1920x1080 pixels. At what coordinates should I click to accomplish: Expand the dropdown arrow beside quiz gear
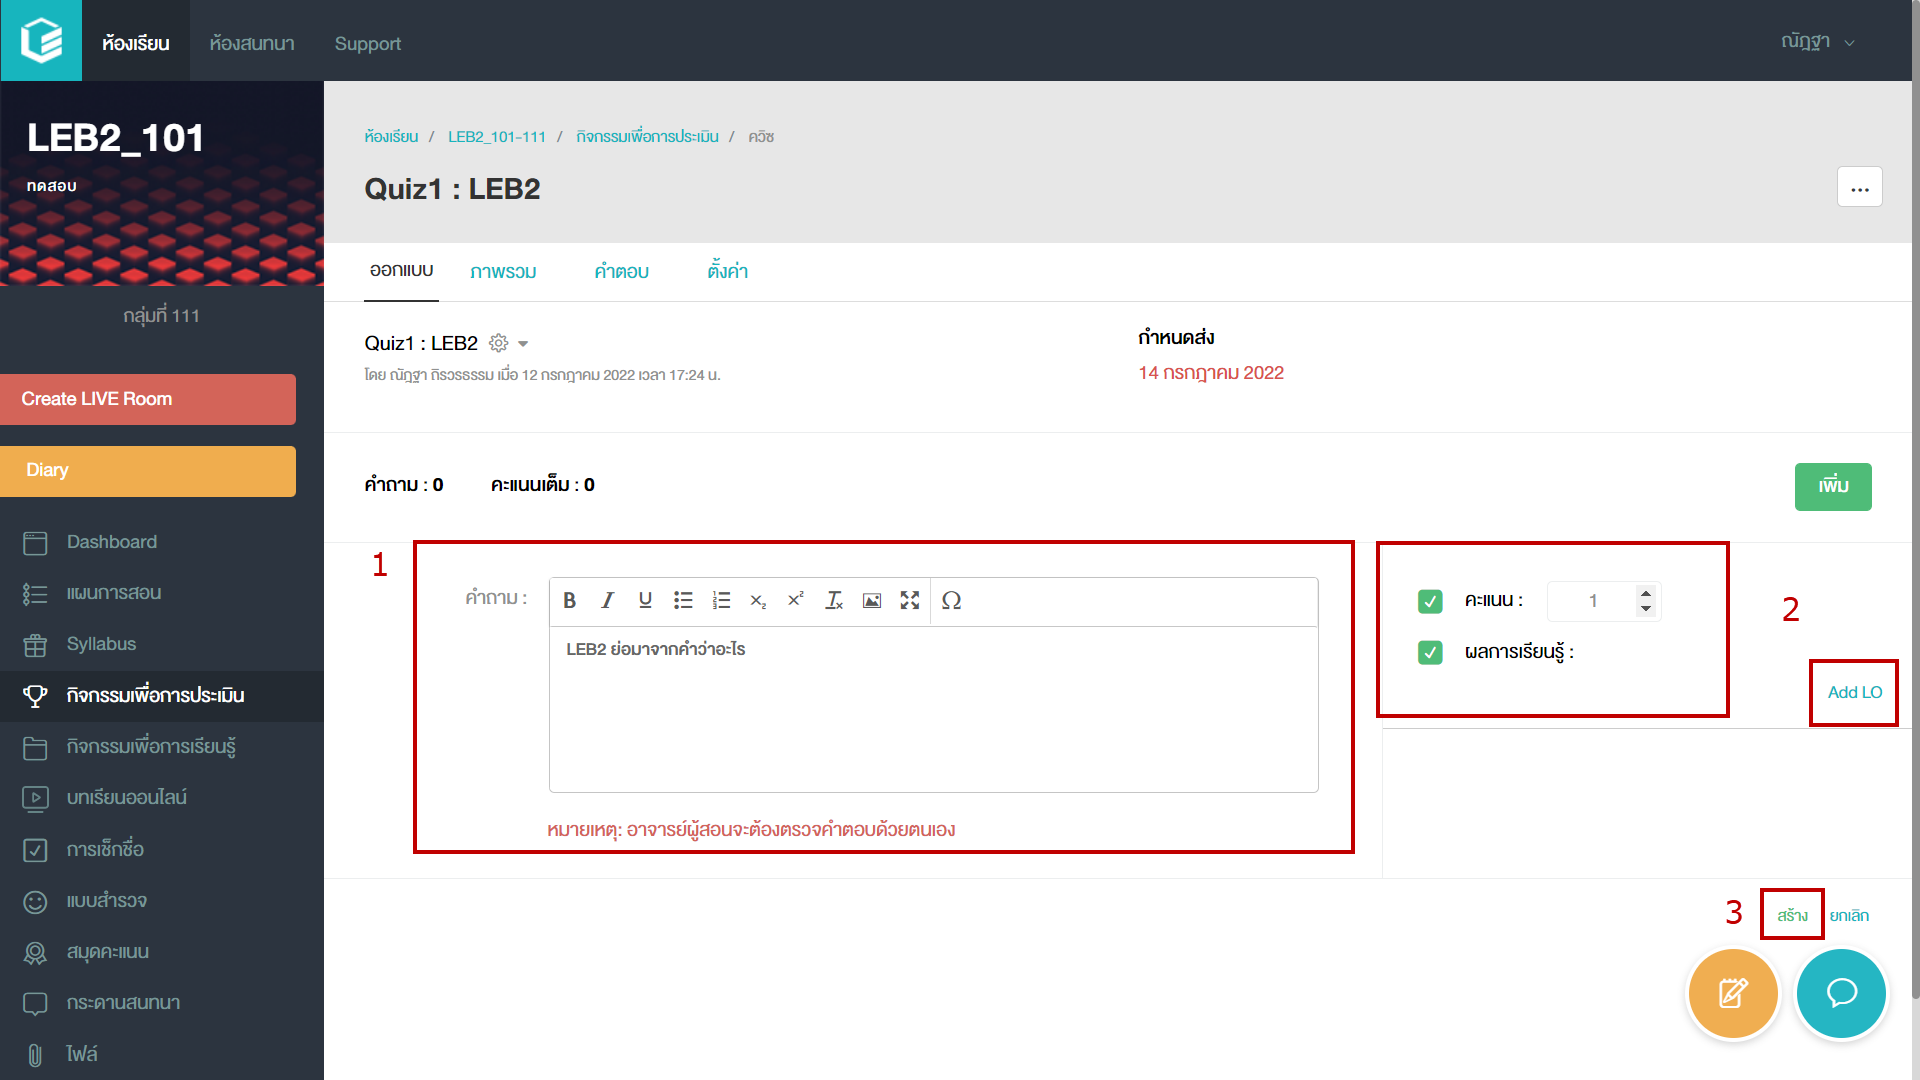pos(523,344)
